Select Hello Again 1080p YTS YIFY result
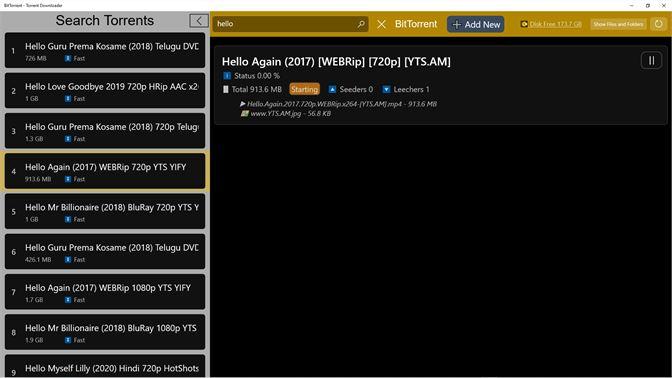The height and width of the screenshot is (378, 672). tap(105, 292)
